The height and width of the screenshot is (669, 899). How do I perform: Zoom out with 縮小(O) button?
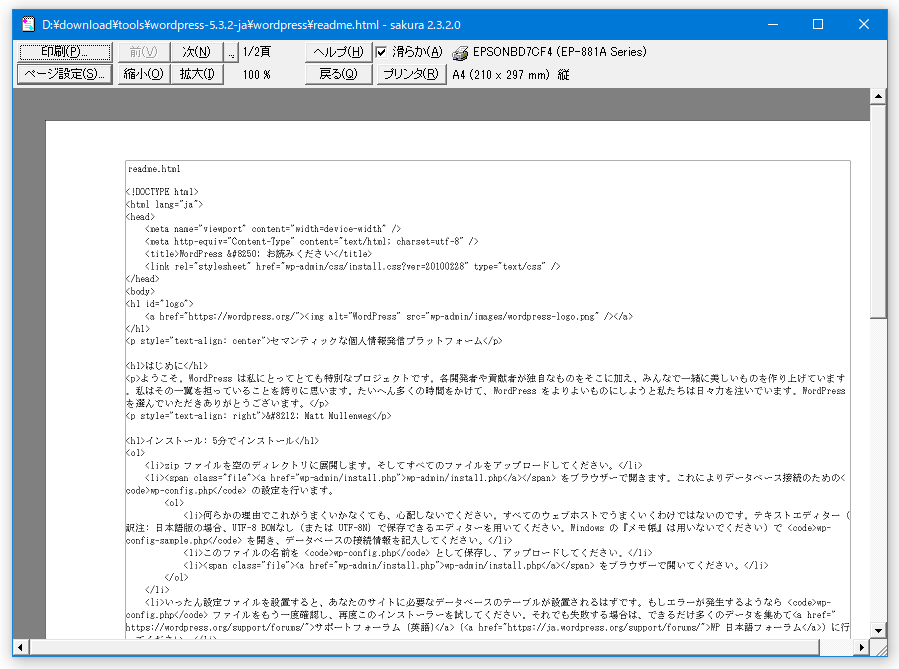tap(143, 75)
